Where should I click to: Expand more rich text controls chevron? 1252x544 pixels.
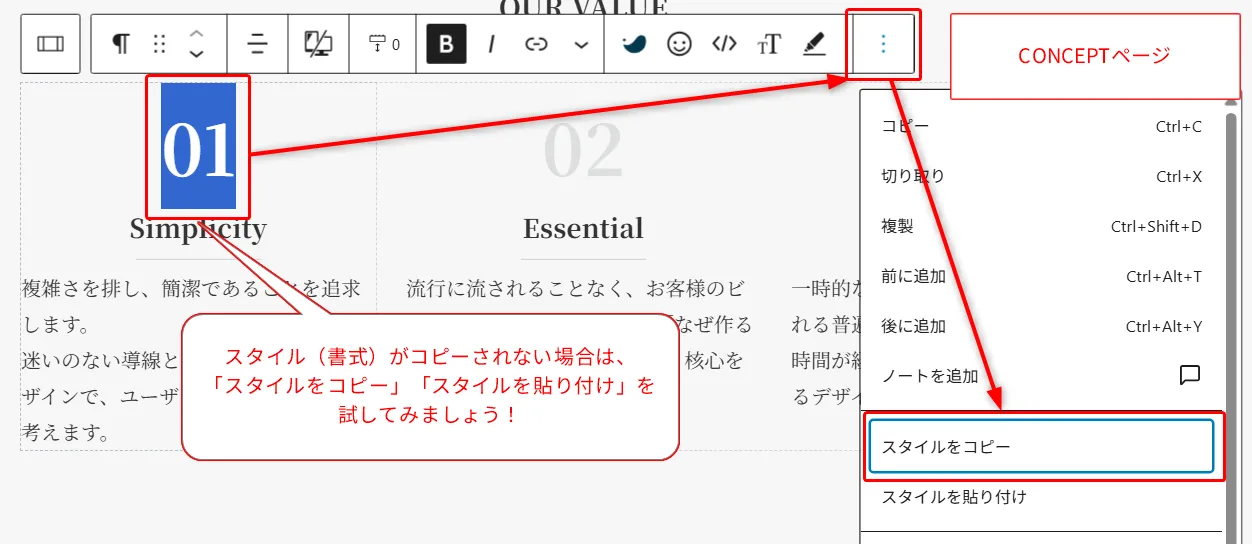coord(582,44)
